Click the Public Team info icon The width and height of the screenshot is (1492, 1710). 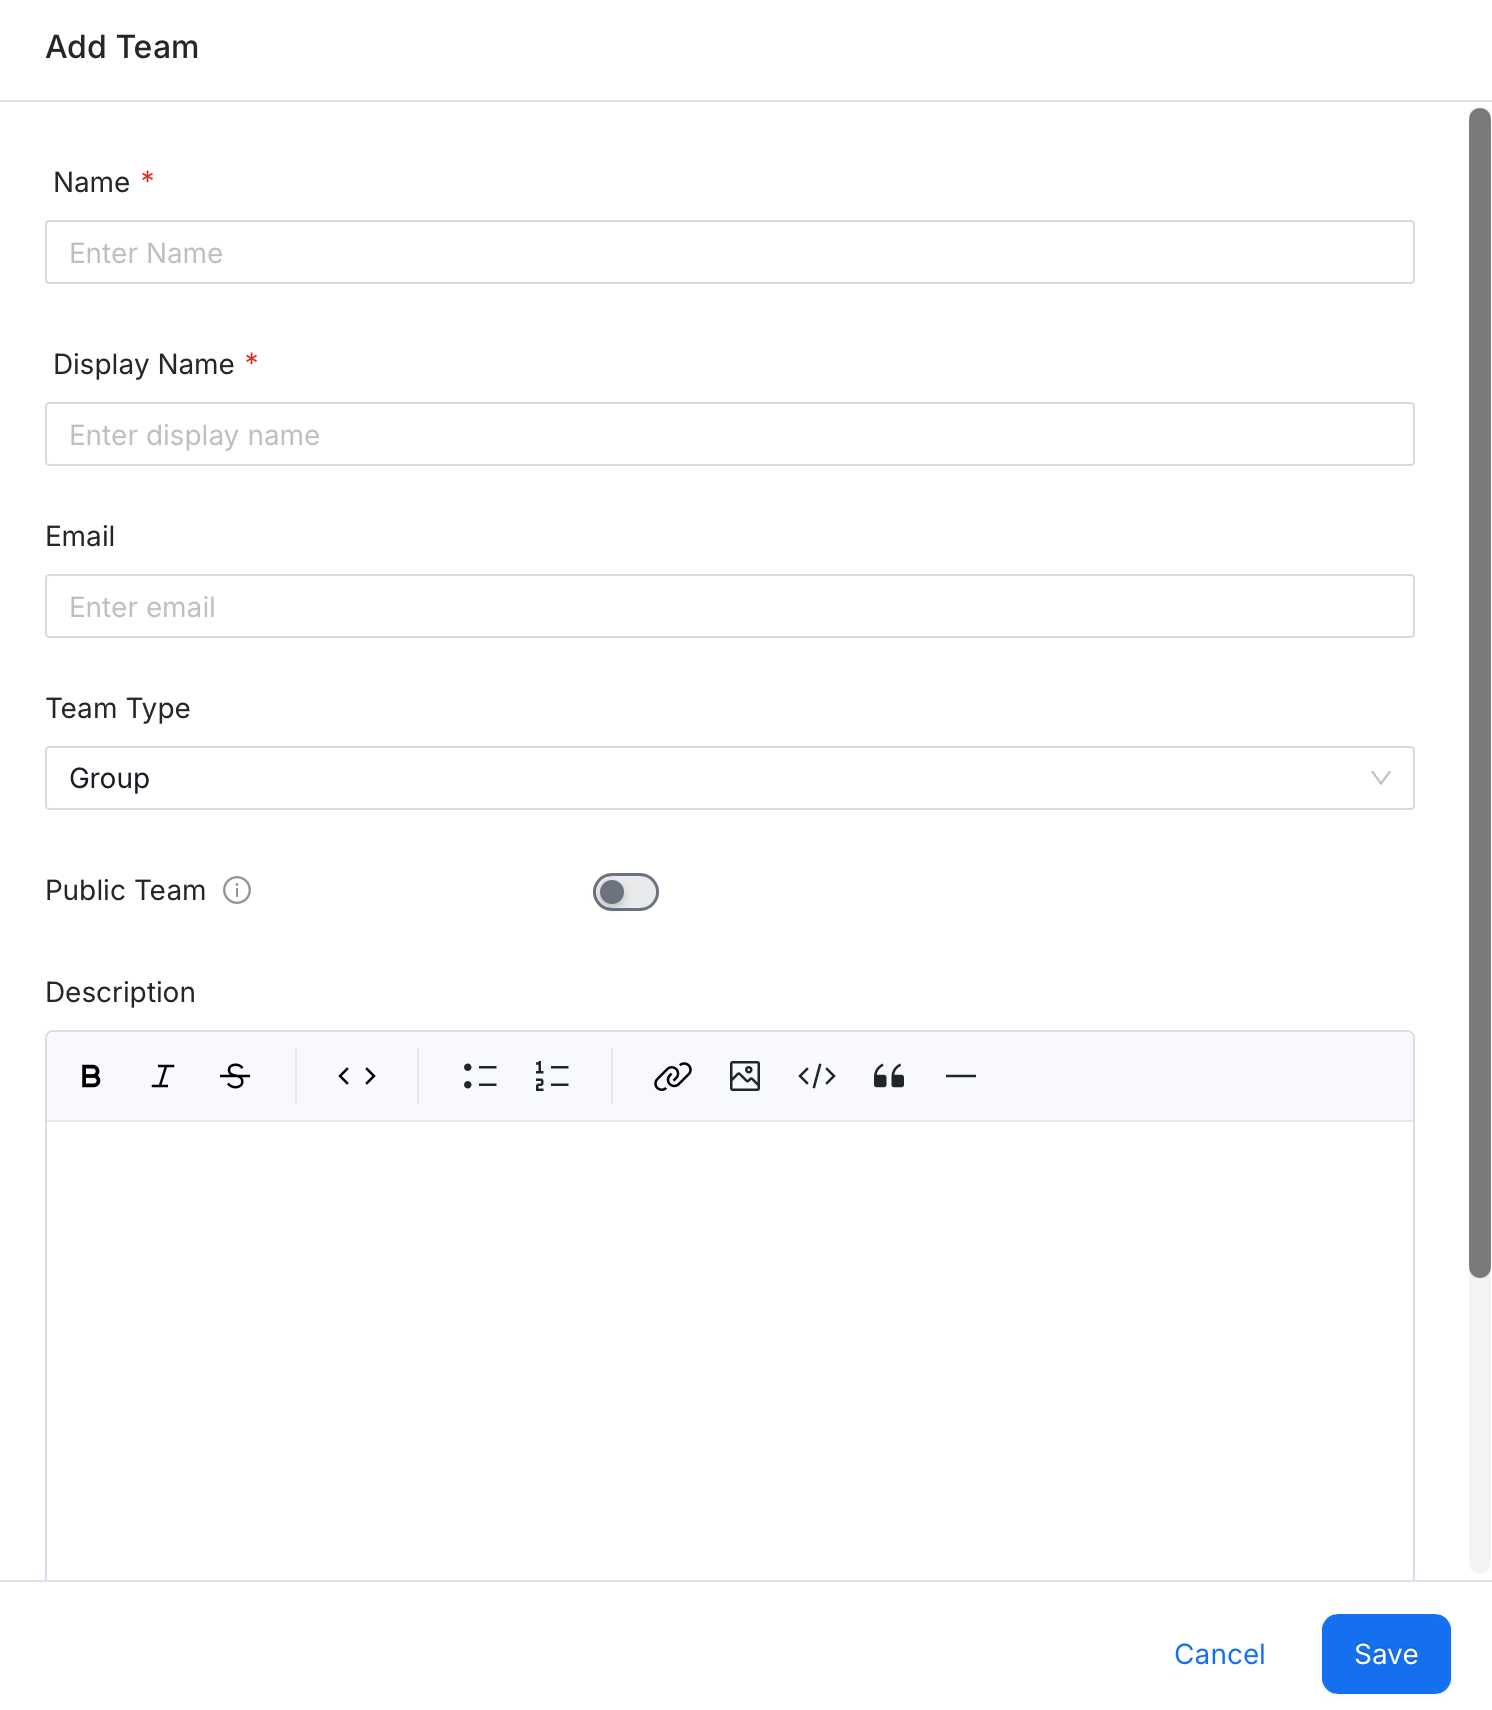coord(237,890)
